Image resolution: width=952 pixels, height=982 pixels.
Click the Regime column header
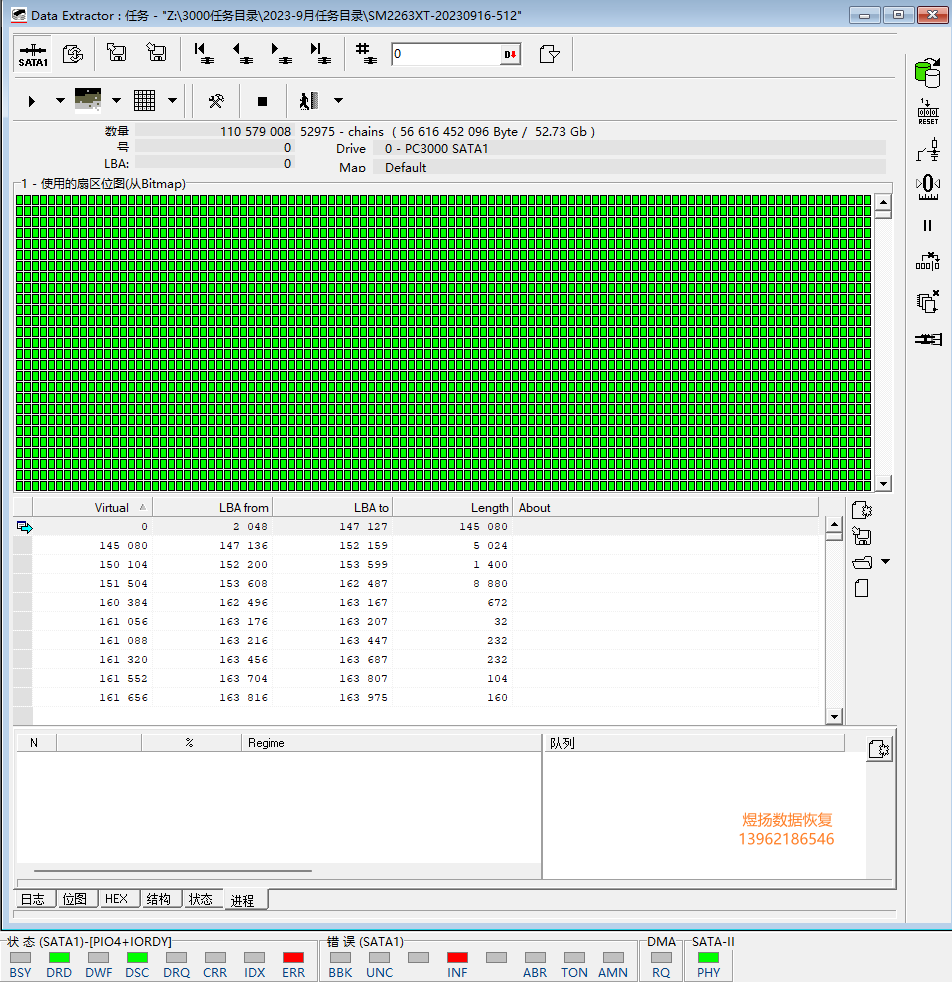391,743
